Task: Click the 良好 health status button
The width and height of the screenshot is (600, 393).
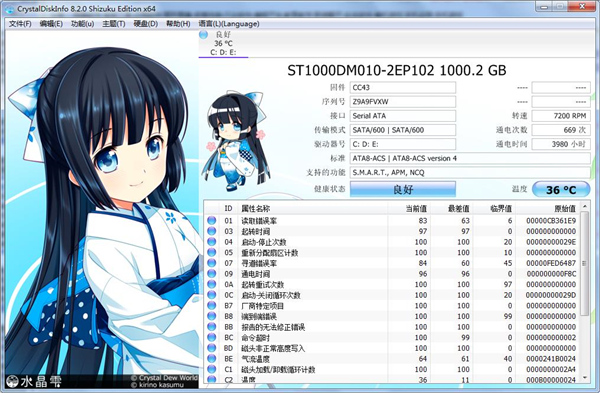Action: pyautogui.click(x=403, y=189)
